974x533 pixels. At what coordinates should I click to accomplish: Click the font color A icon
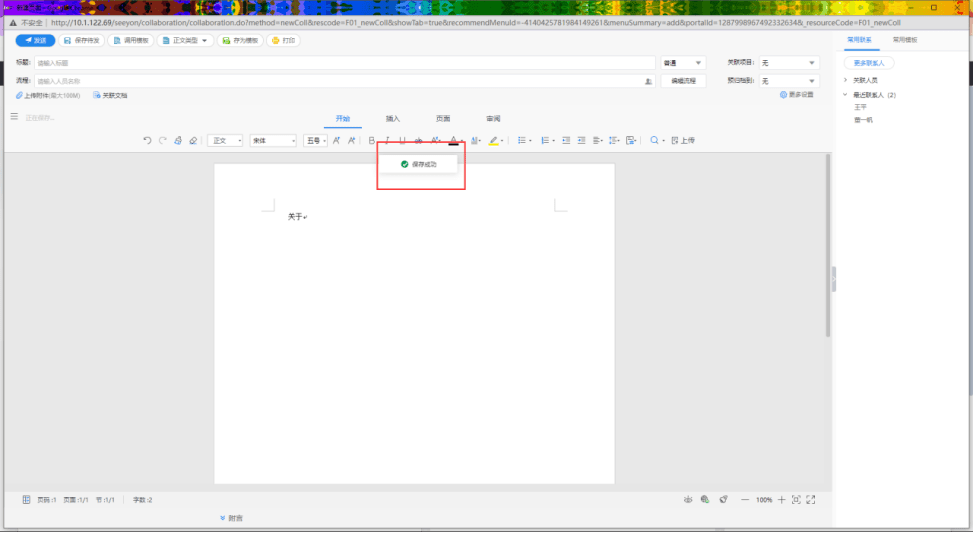(453, 140)
